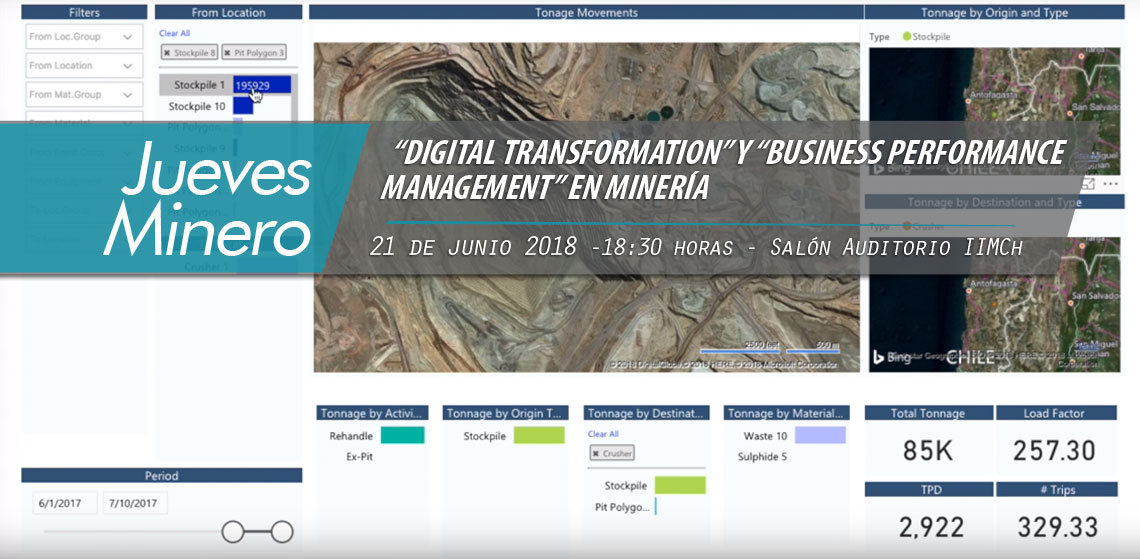Screen dimensions: 1140x559
Task: Click the Total Tonnage value 85K
Action: tap(928, 451)
